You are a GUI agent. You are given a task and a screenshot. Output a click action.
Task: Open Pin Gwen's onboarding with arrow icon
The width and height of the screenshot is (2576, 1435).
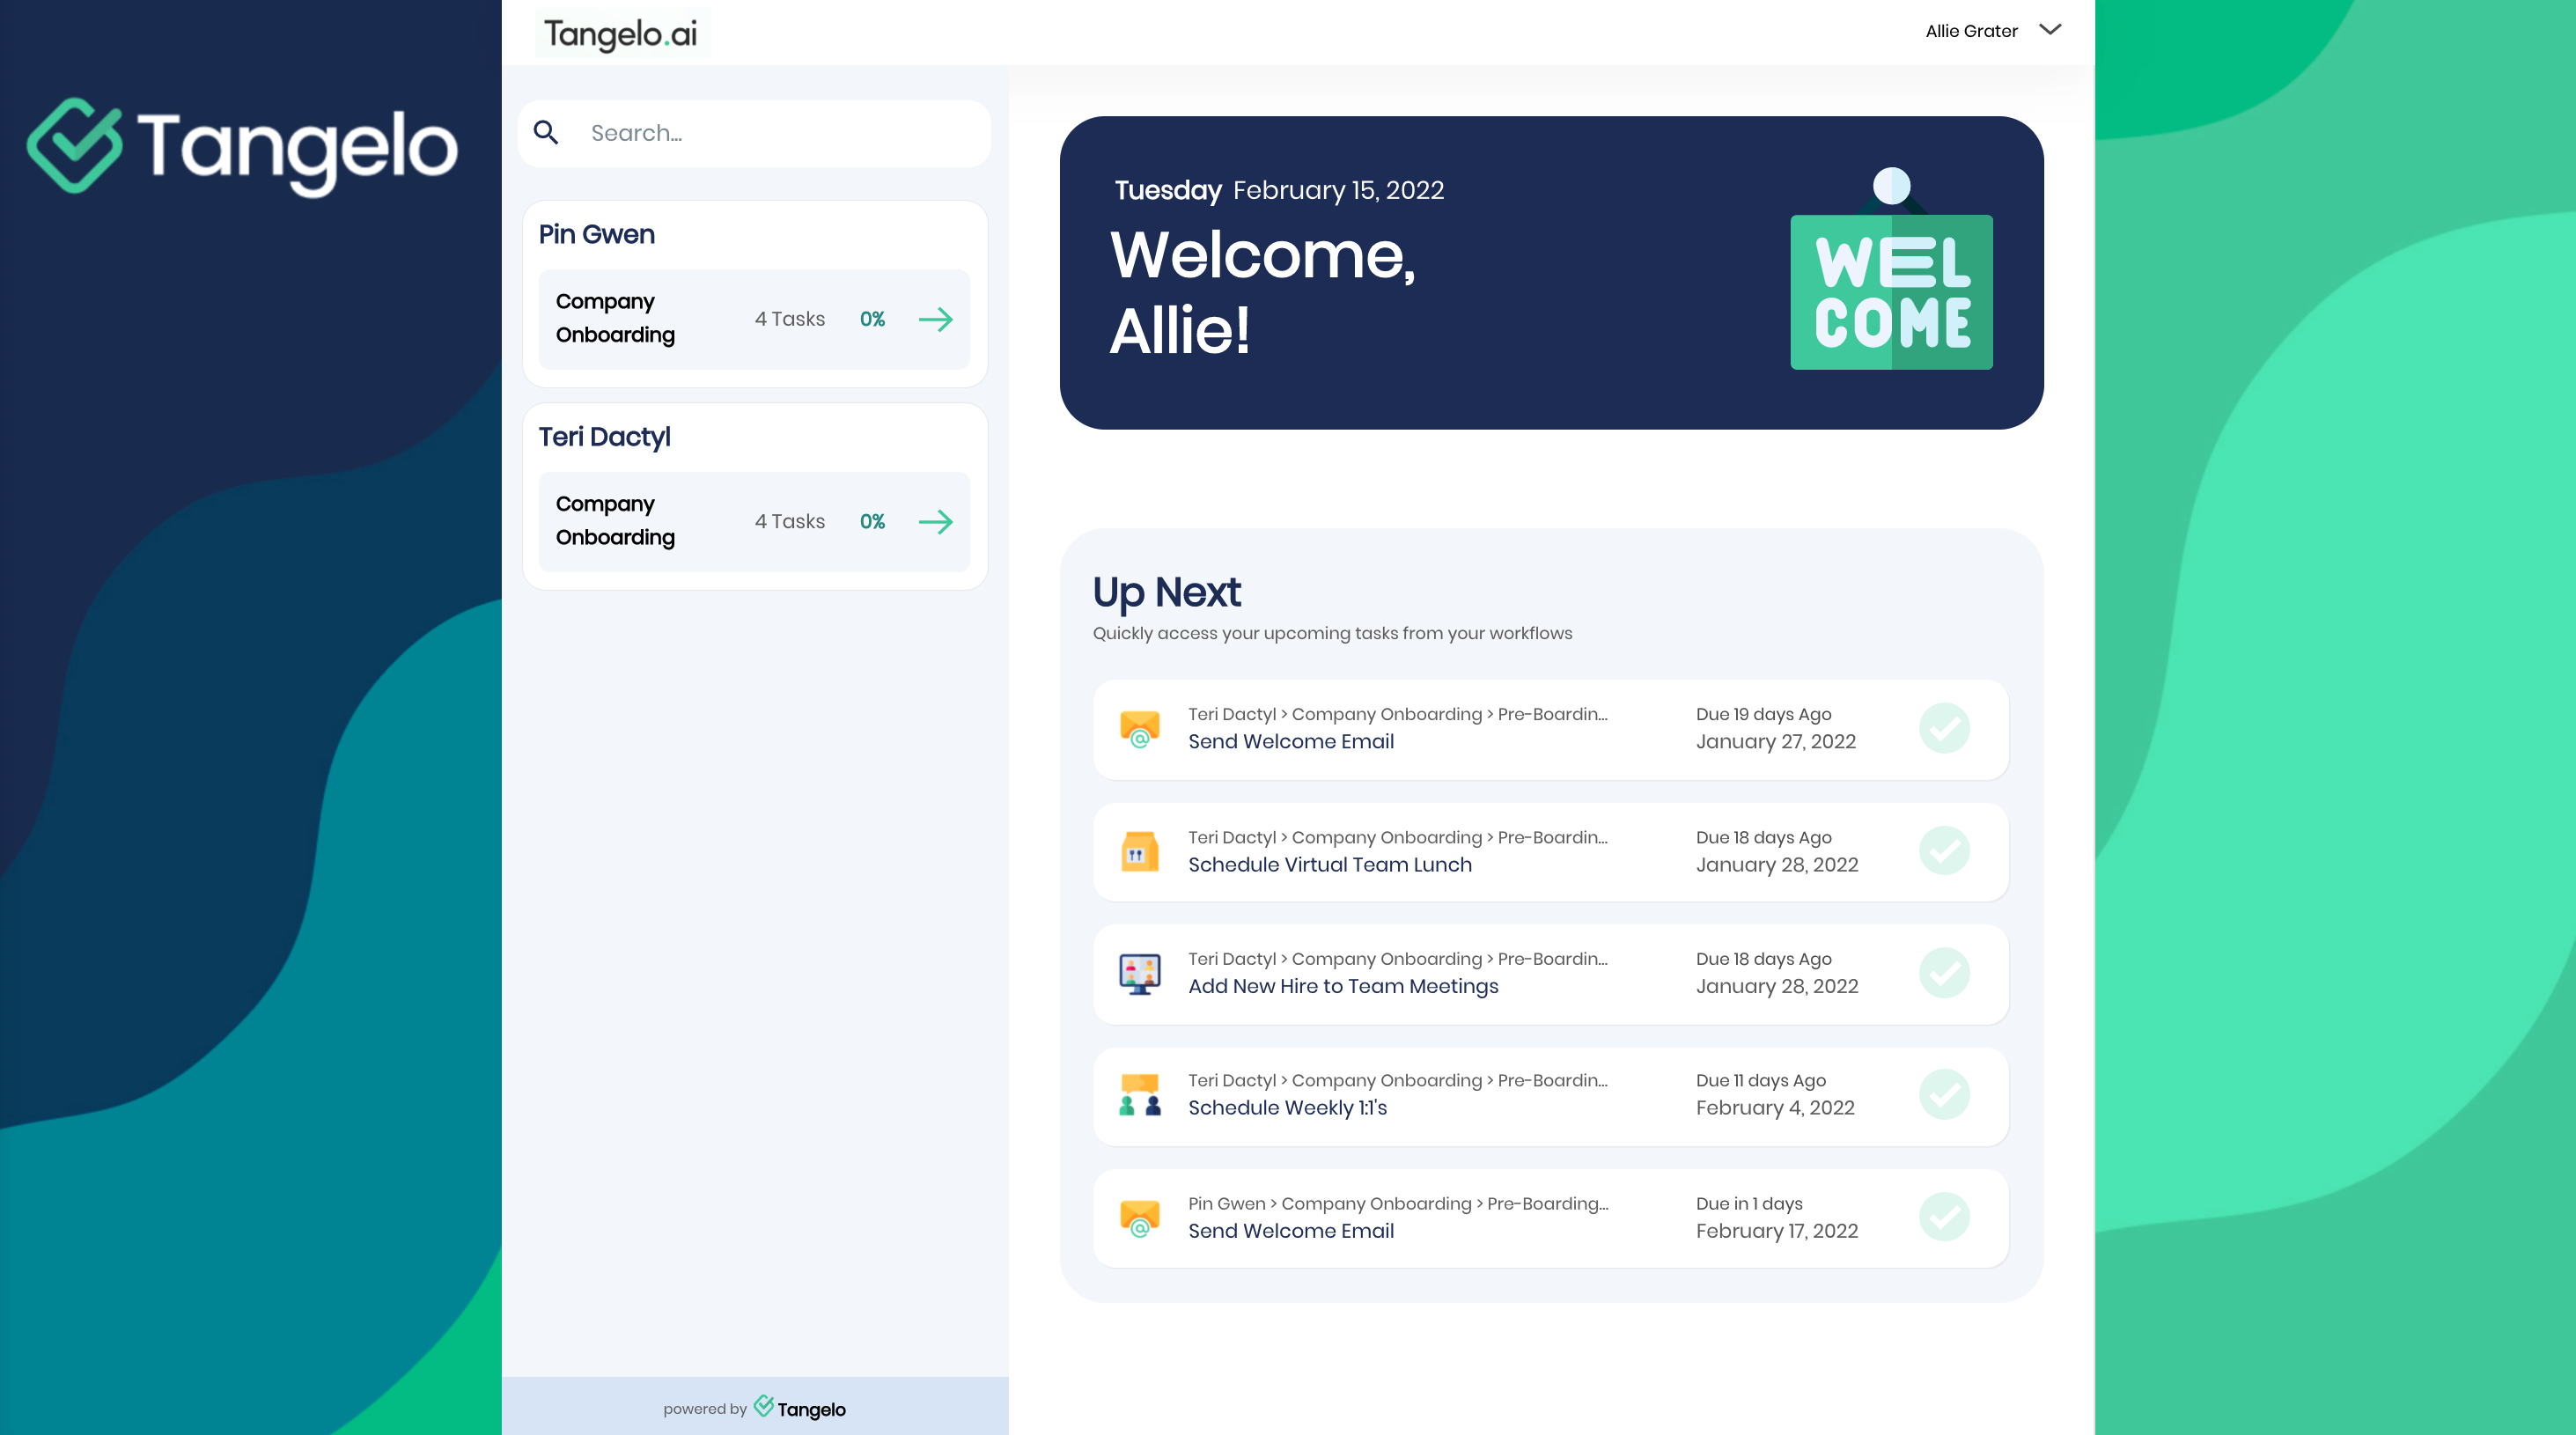coord(936,319)
